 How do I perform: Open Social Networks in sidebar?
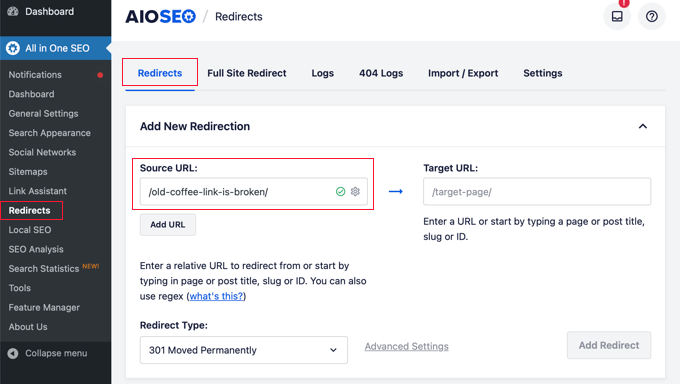coord(42,152)
